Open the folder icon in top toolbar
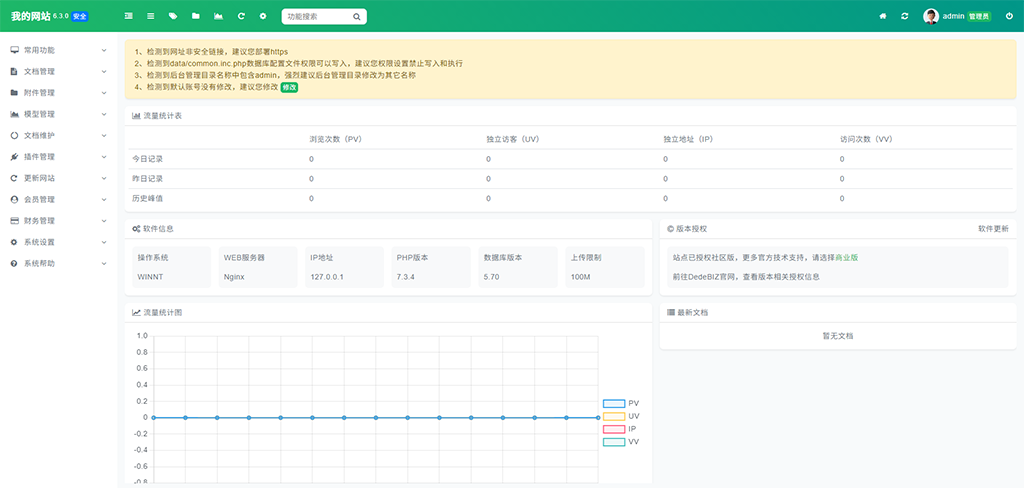The image size is (1024, 488). [195, 17]
